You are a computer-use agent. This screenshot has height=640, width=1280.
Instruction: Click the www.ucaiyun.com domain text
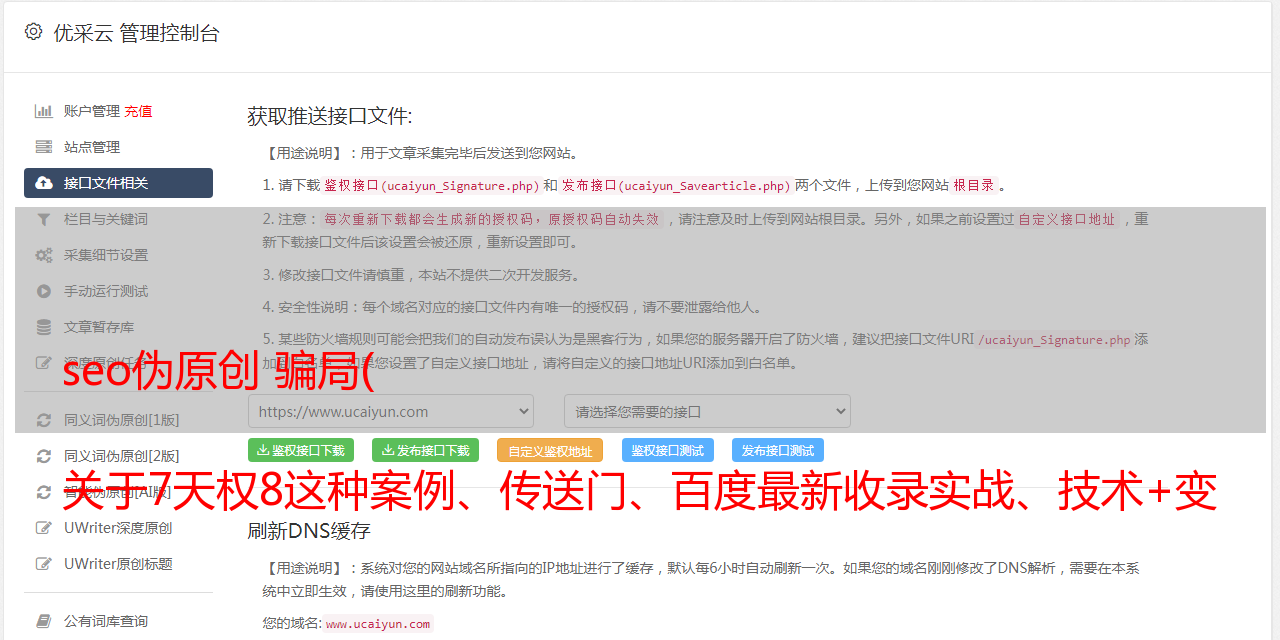point(378,623)
